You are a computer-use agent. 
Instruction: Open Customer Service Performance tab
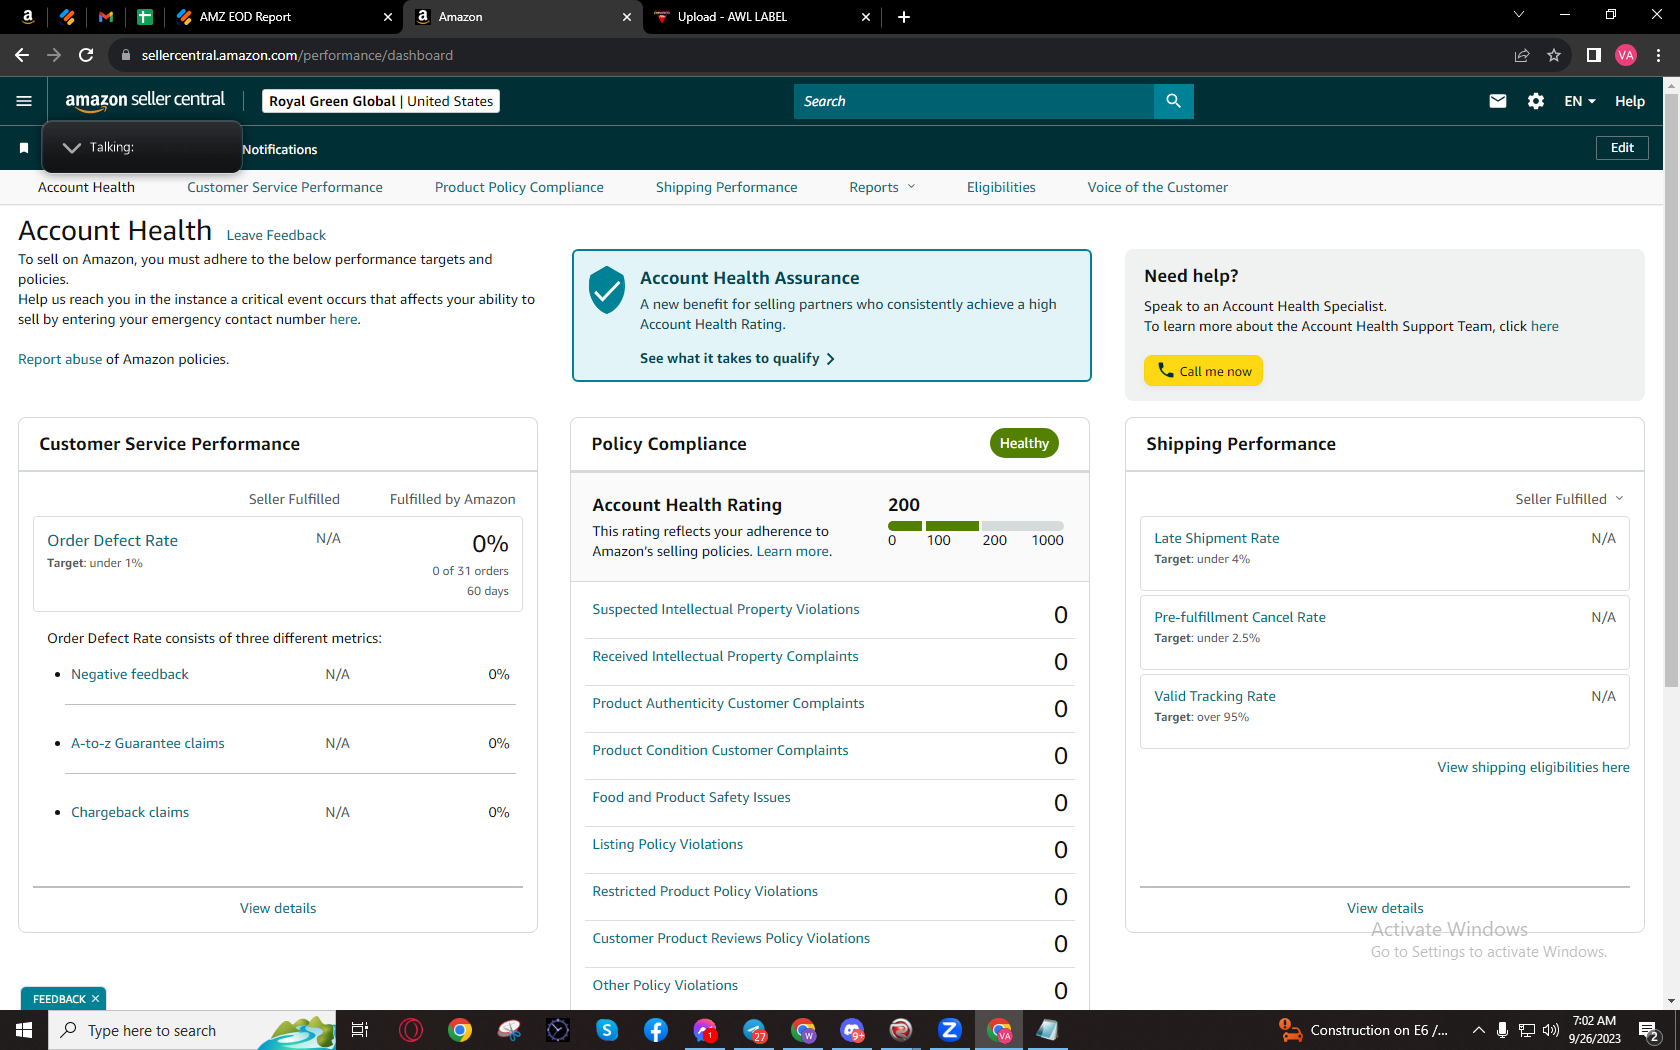point(285,187)
